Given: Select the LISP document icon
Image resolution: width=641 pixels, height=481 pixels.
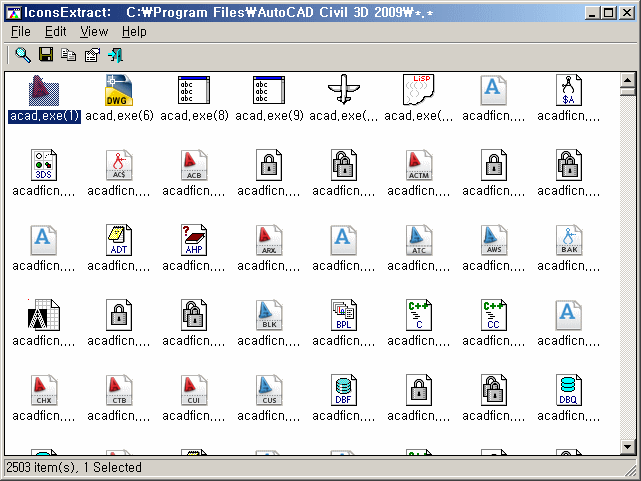Looking at the screenshot, I should click(419, 89).
